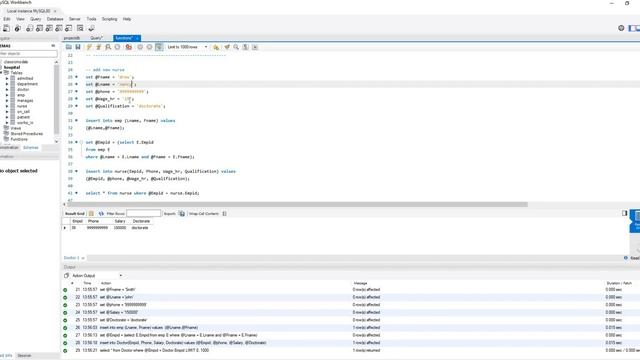Viewport: 640px width, 360px height.
Task: Expand the admitted table node
Action: click(x=7, y=78)
